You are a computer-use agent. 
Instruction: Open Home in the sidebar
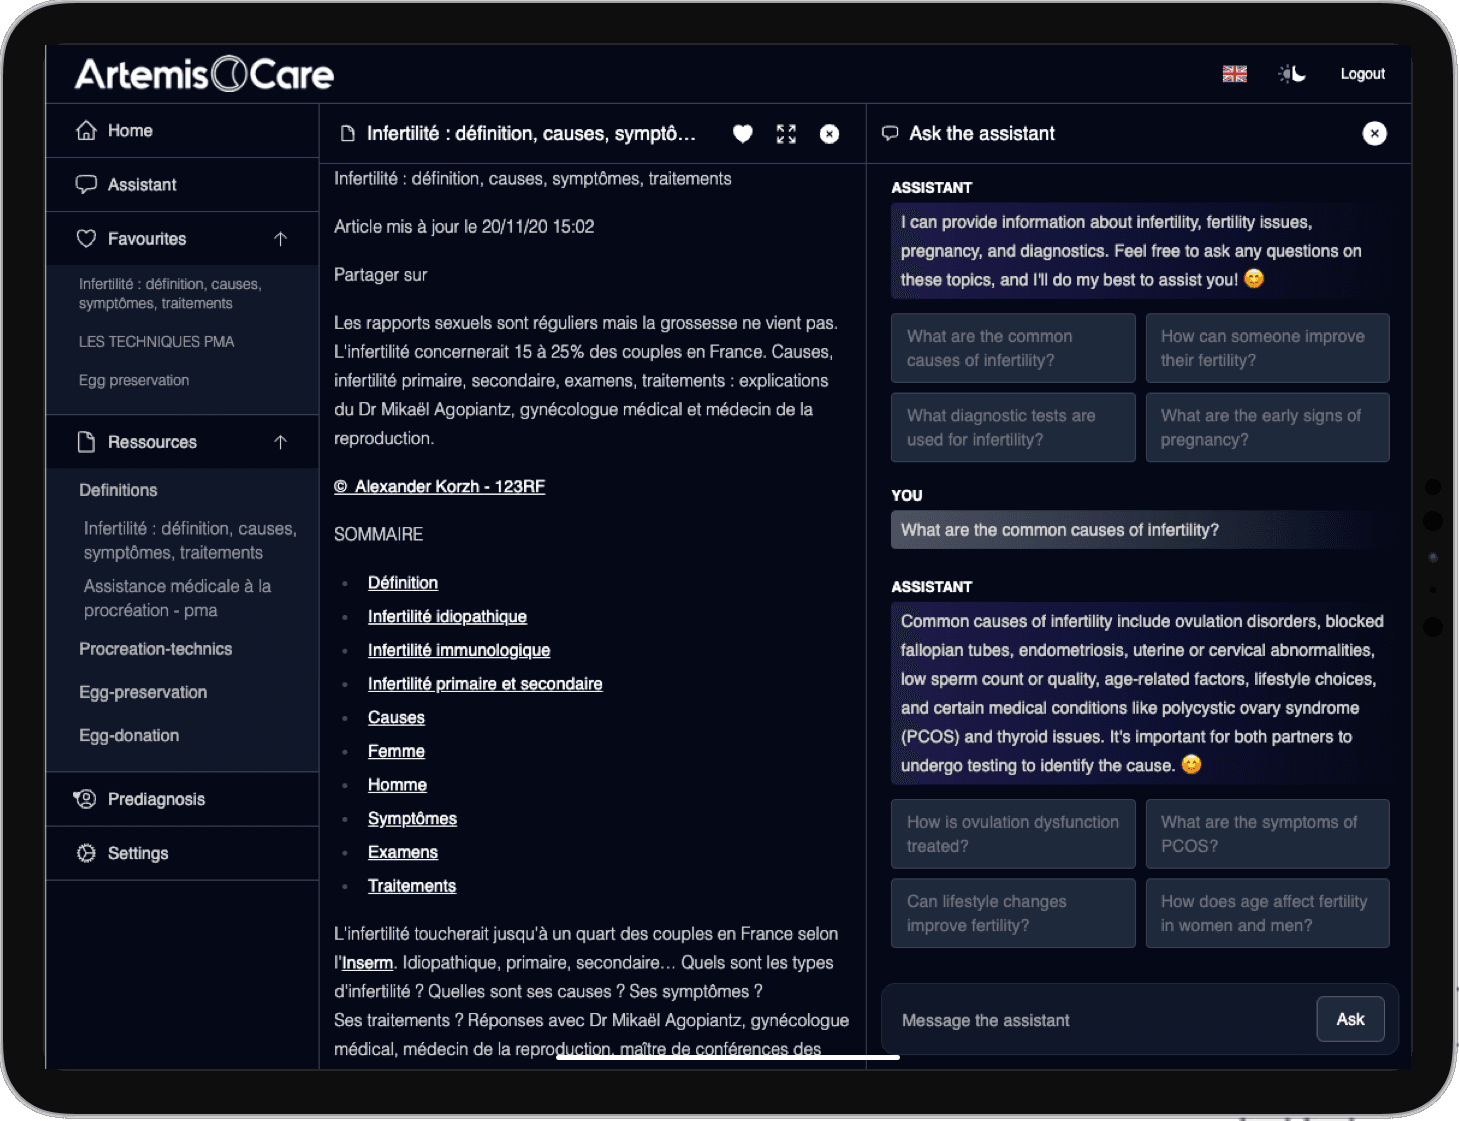[x=182, y=131]
